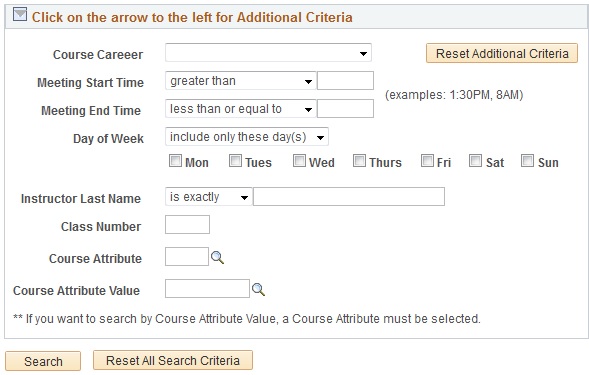Click Reset All Search Criteria button

coord(173,360)
